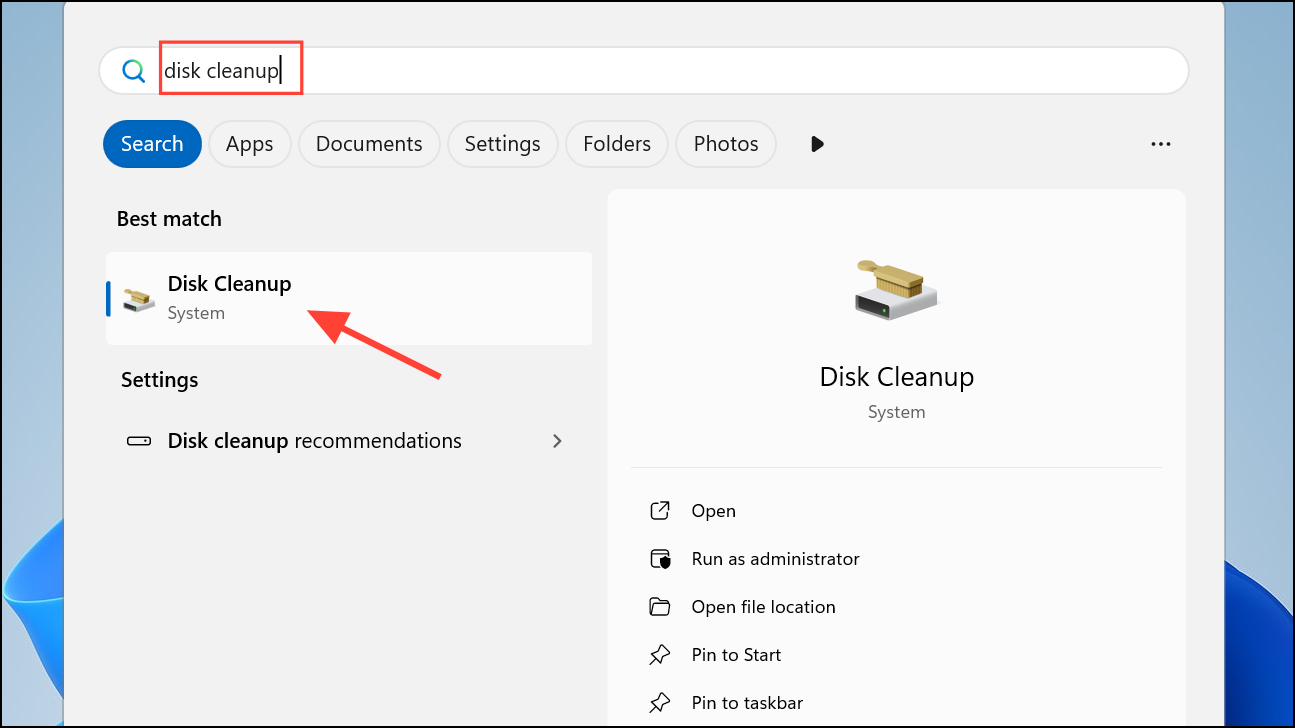
Task: Open the Disk Cleanup best match result
Action: pyautogui.click(x=349, y=298)
